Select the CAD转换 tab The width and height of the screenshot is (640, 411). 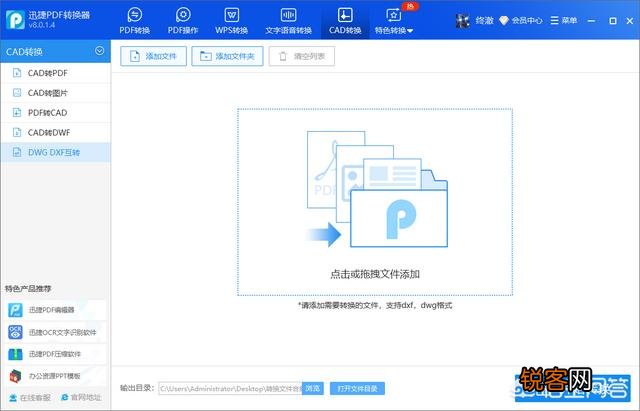(x=345, y=20)
